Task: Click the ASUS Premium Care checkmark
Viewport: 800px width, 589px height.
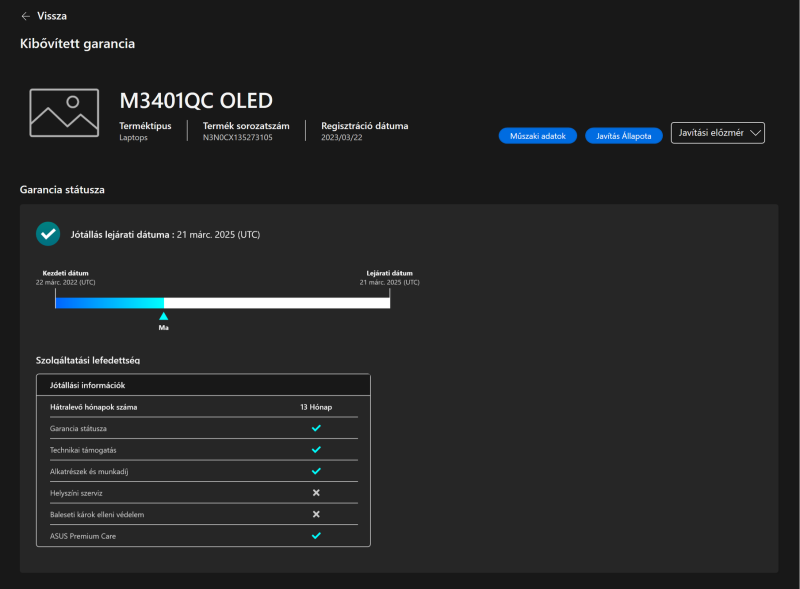Action: click(316, 535)
